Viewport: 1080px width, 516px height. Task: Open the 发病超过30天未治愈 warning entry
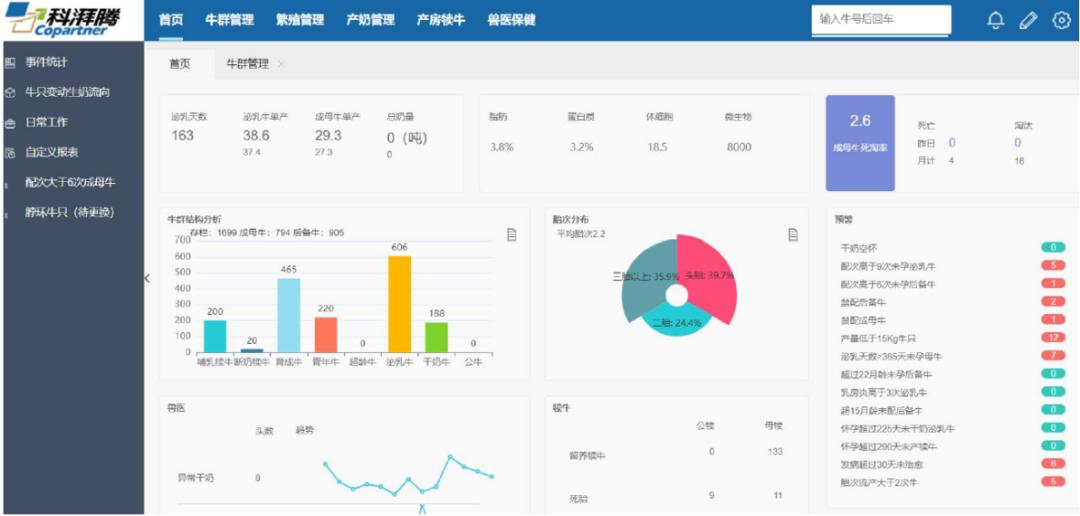[882, 464]
